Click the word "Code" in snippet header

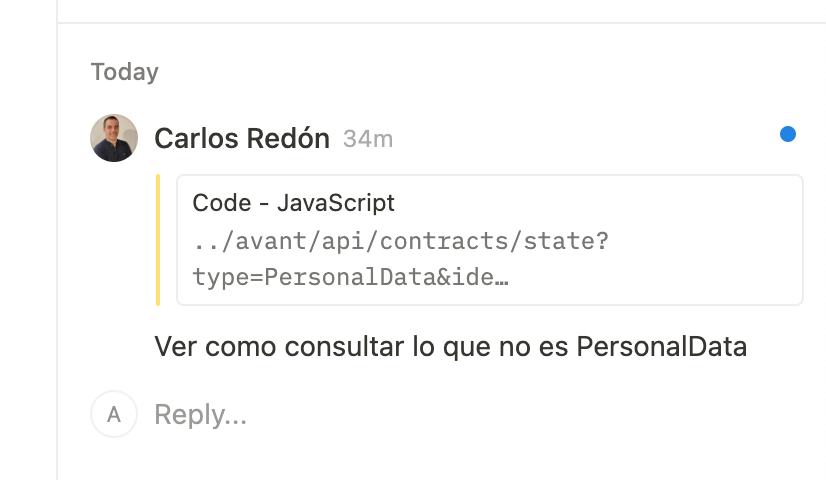pos(221,203)
